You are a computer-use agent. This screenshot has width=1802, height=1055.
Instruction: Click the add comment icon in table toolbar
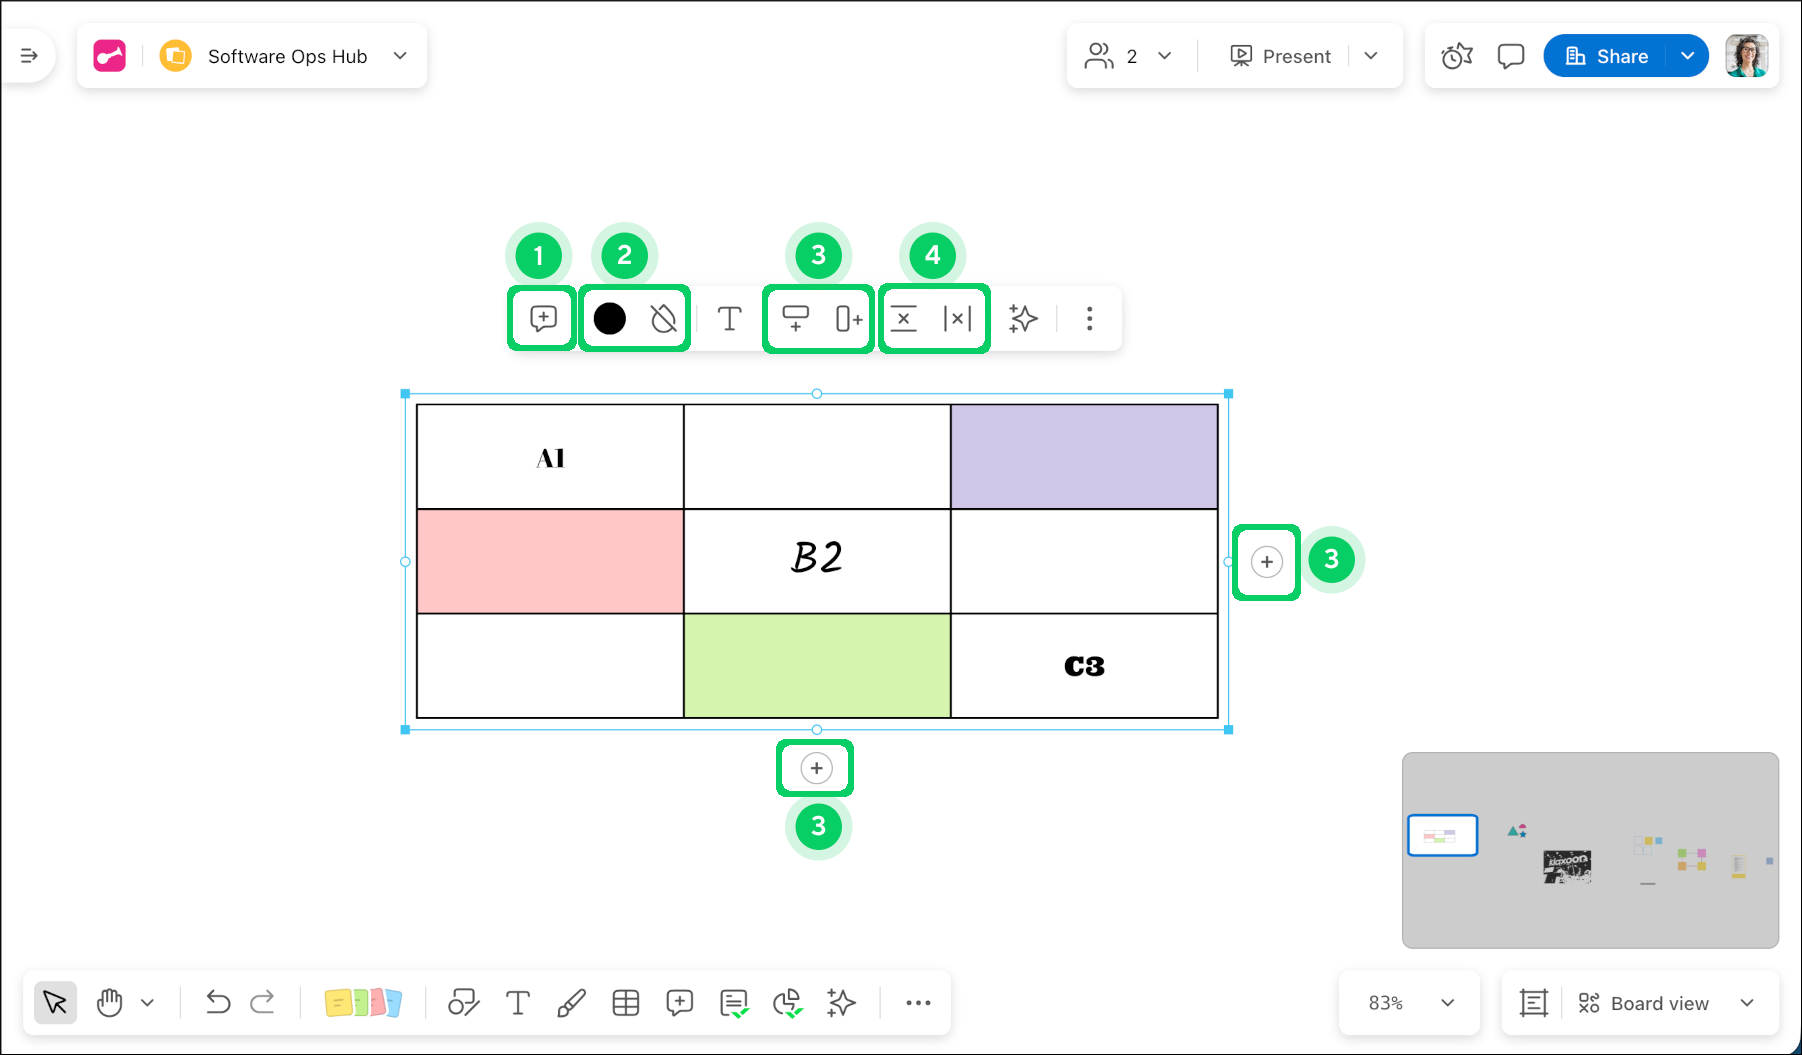[543, 319]
